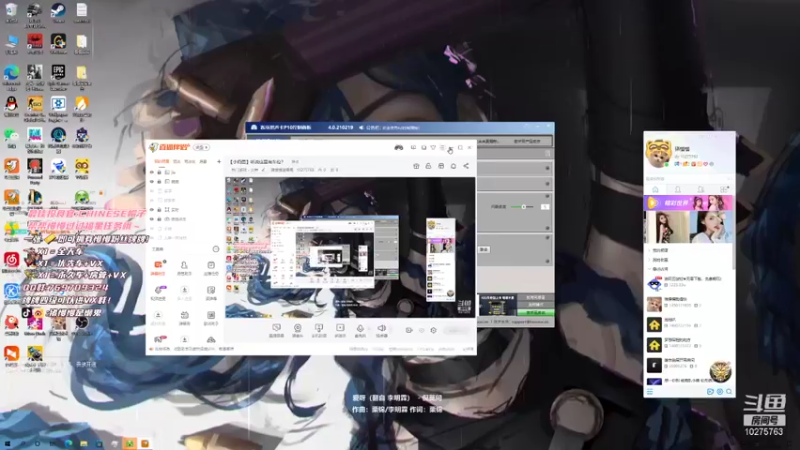Click the pencil icon to edit the stream title

point(264,170)
